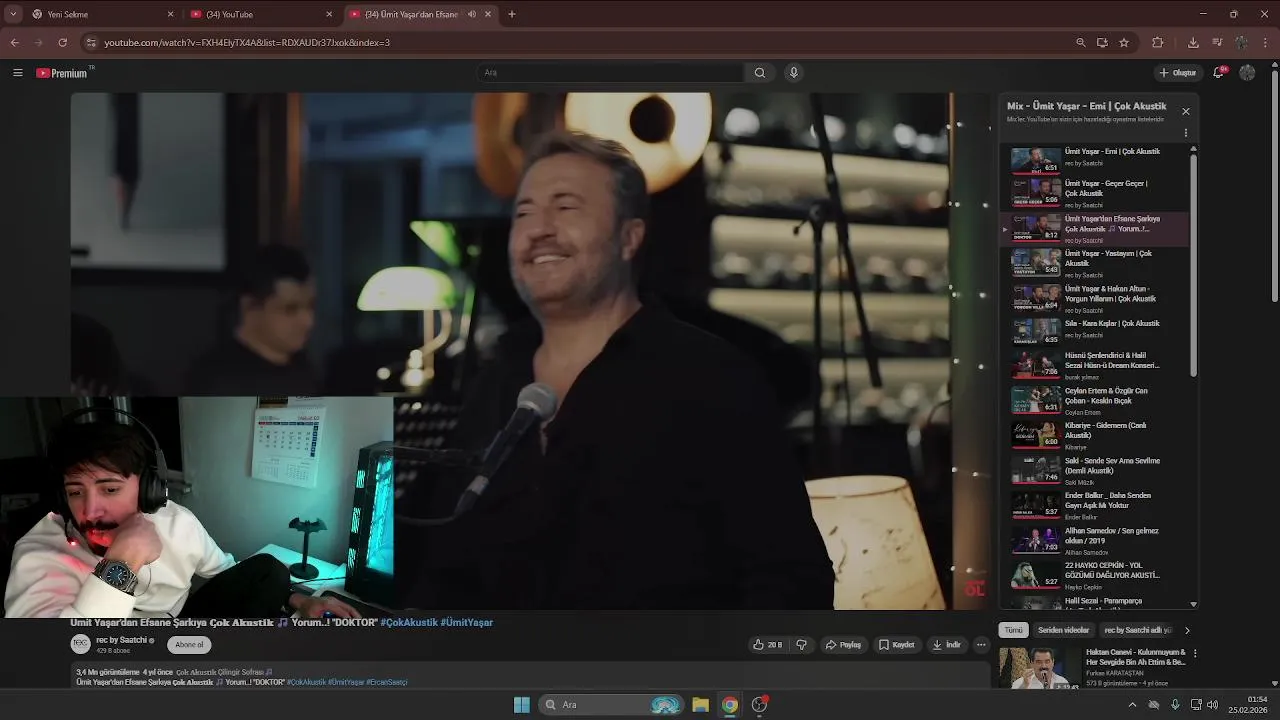Image resolution: width=1280 pixels, height=720 pixels.
Task: Expand the video description box
Action: (530, 676)
